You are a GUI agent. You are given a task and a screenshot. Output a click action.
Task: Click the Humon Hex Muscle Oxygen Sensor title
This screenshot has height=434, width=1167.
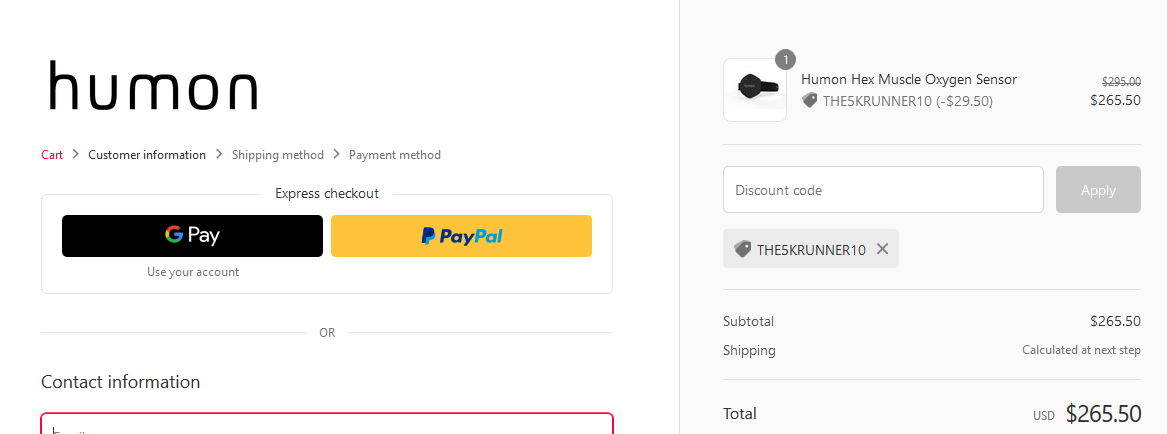909,79
